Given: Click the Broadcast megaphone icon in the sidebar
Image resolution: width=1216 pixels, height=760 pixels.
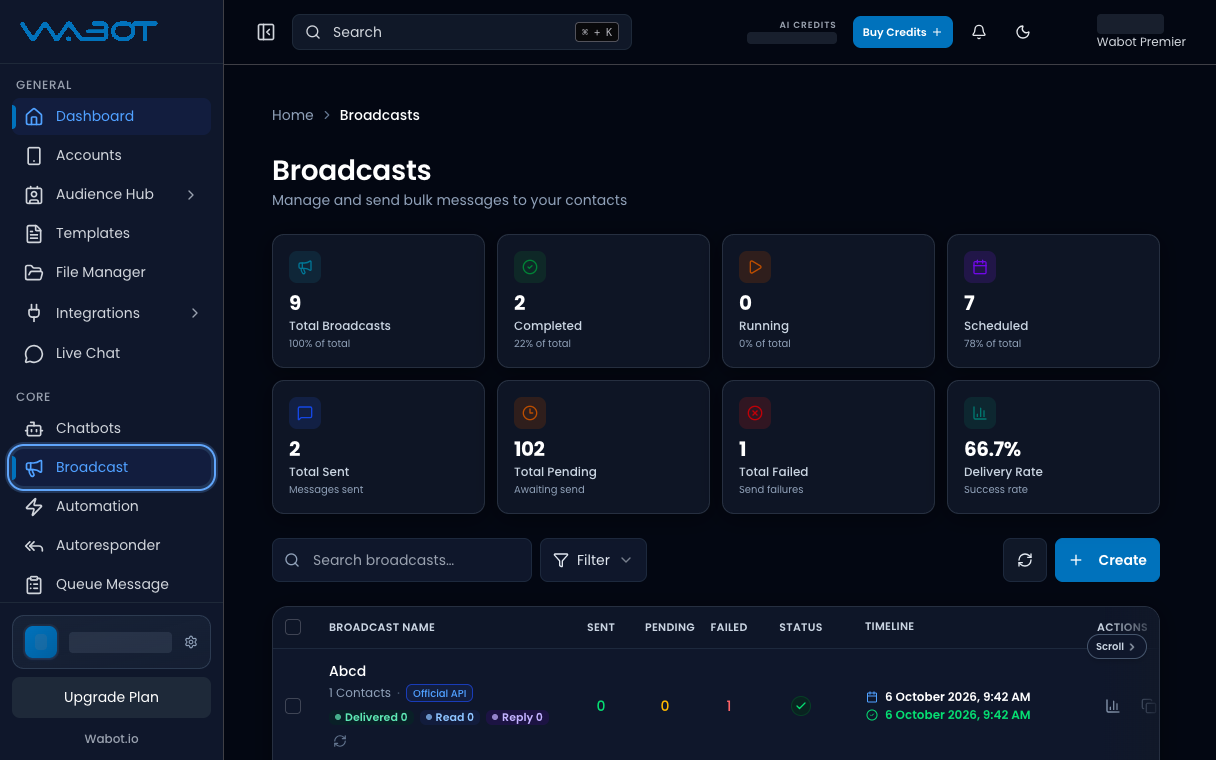Looking at the screenshot, I should (x=34, y=467).
